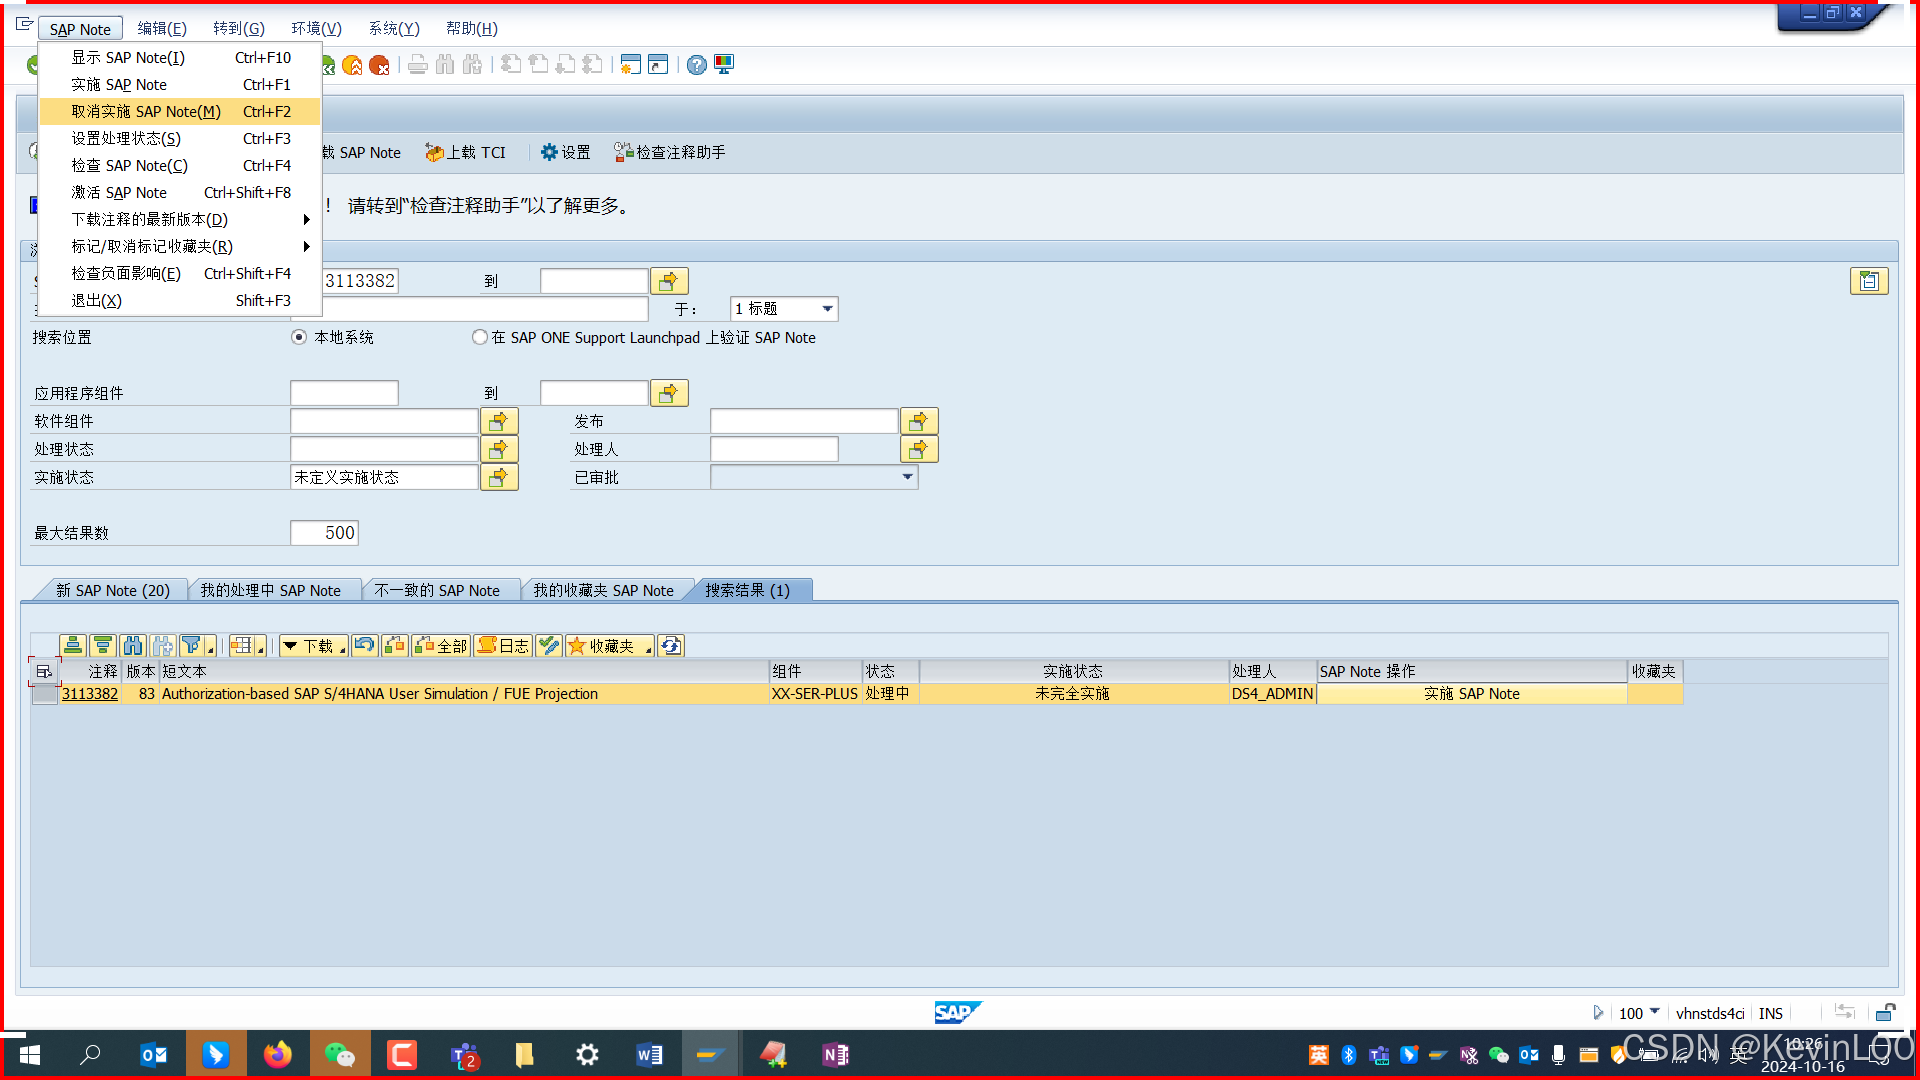
Task: Select the 本地系统 radio button
Action: [298, 337]
